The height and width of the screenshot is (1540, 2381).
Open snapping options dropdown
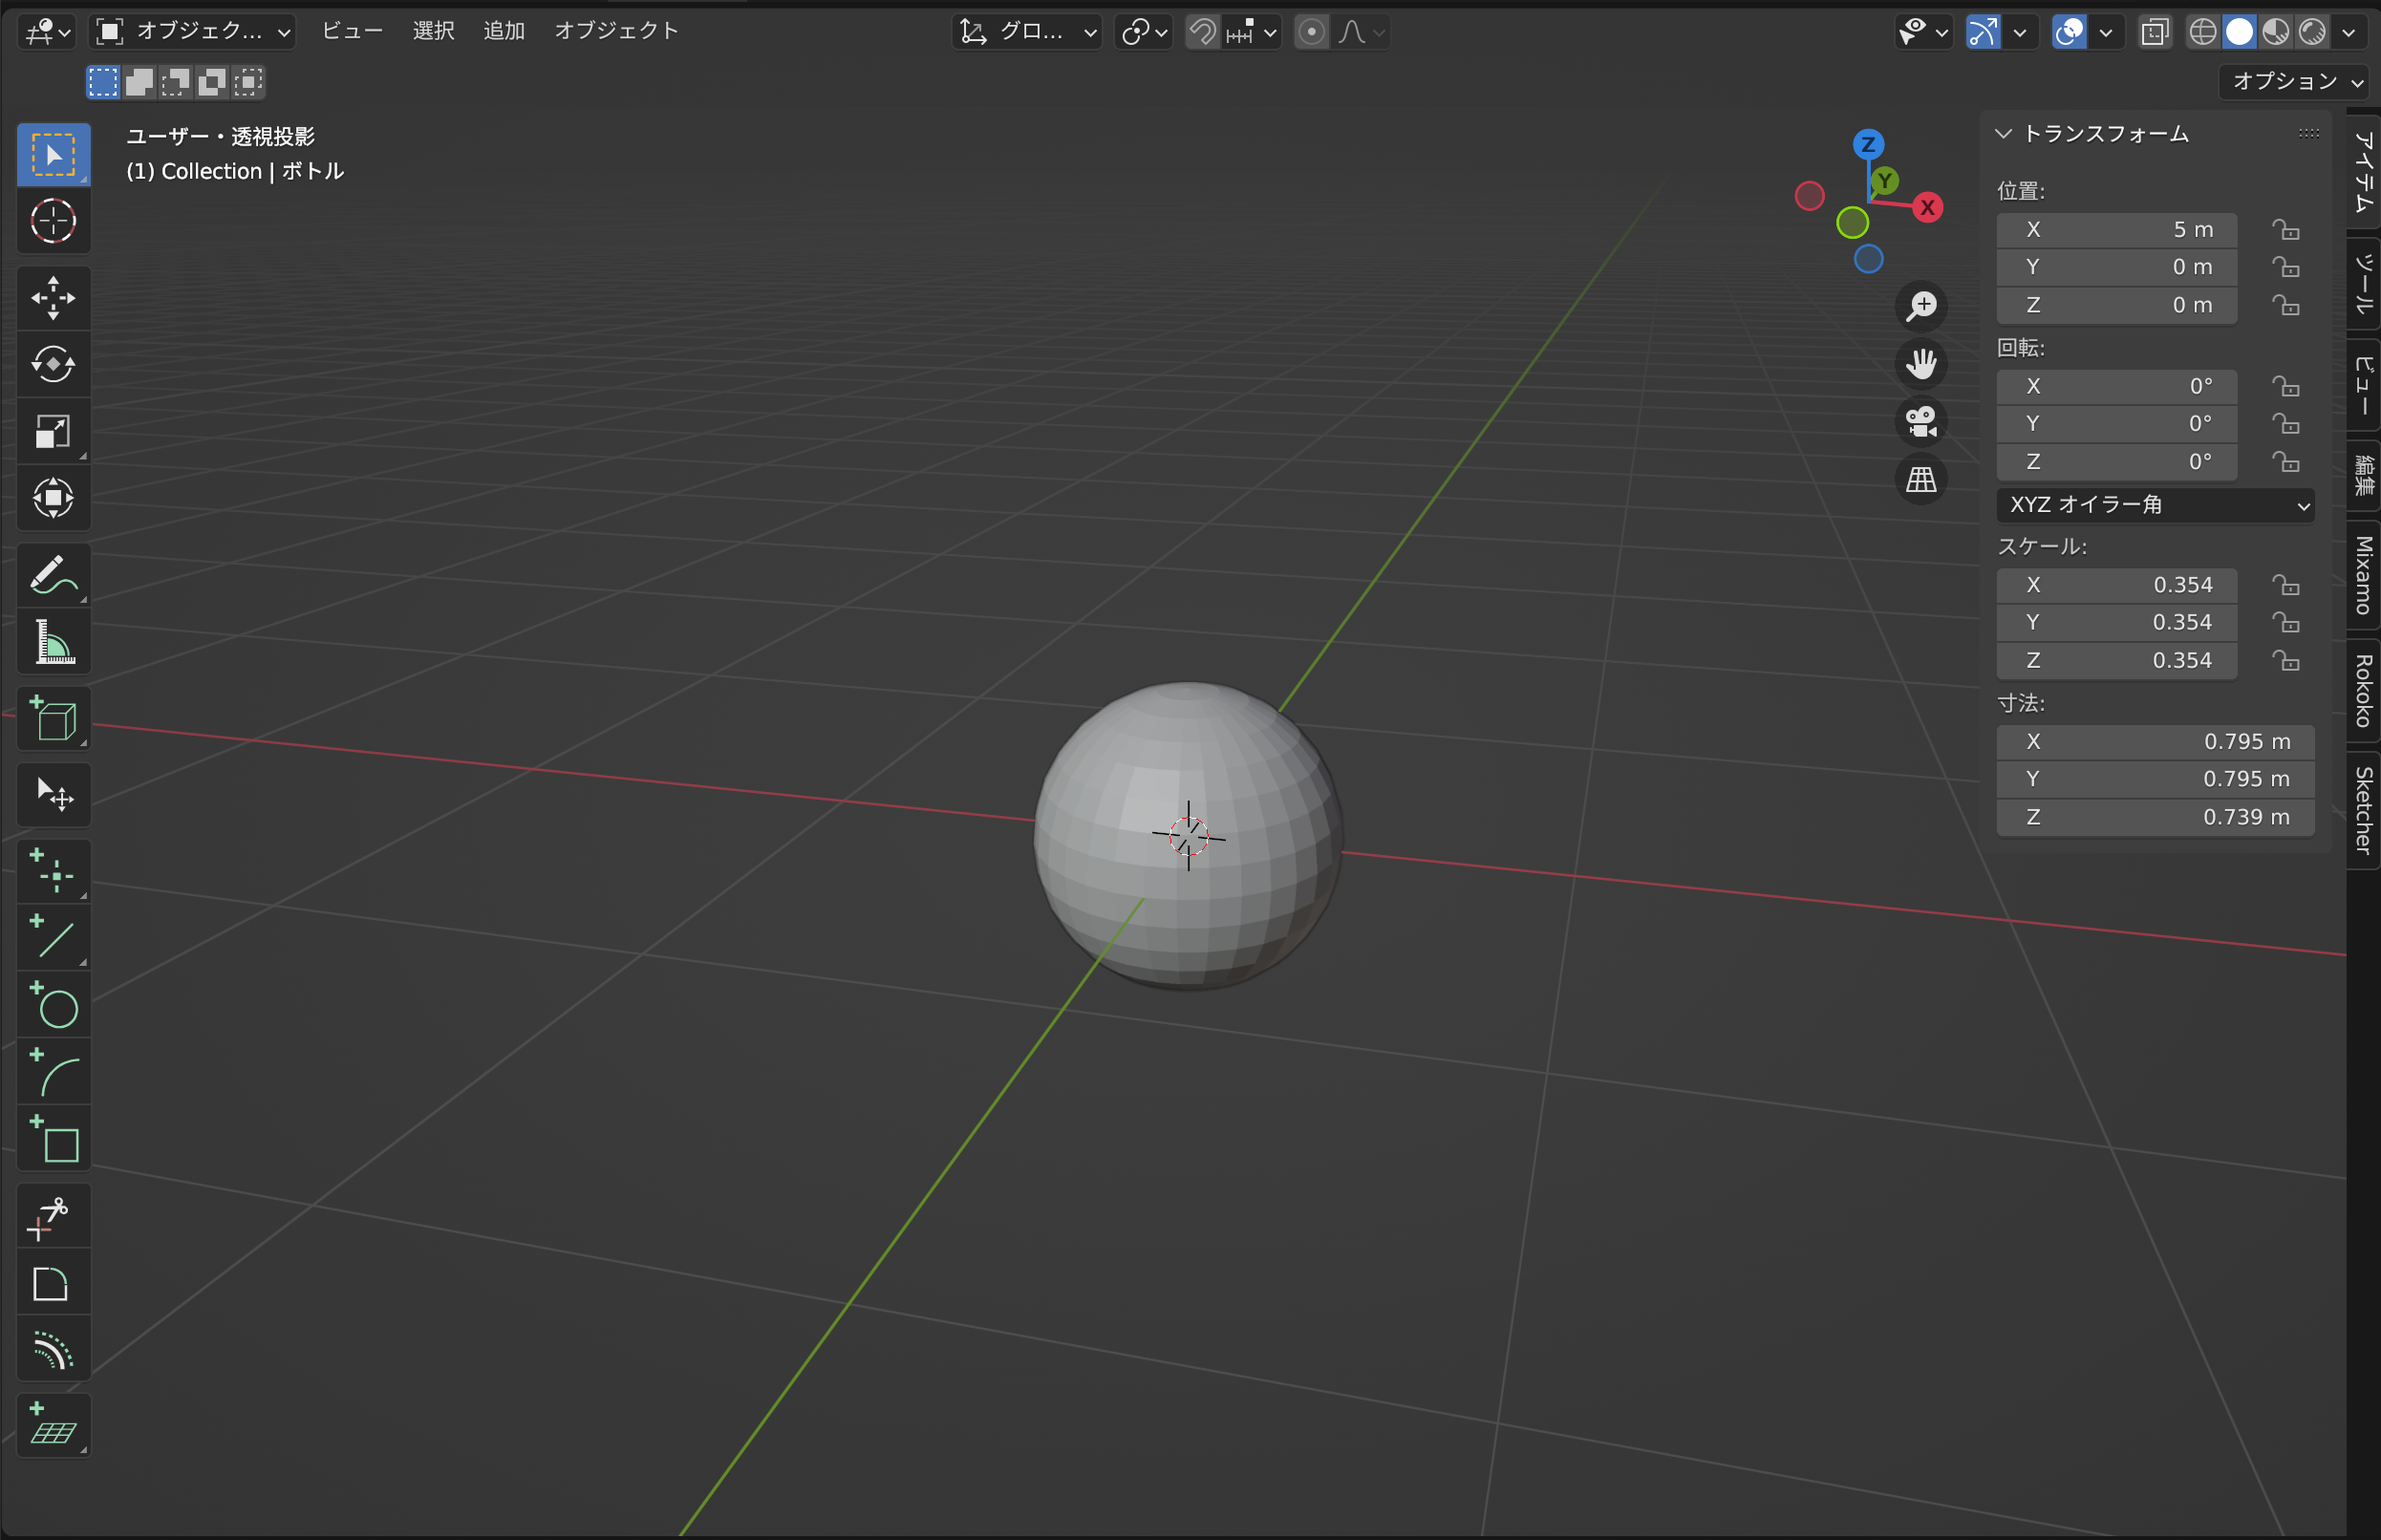pyautogui.click(x=1252, y=32)
